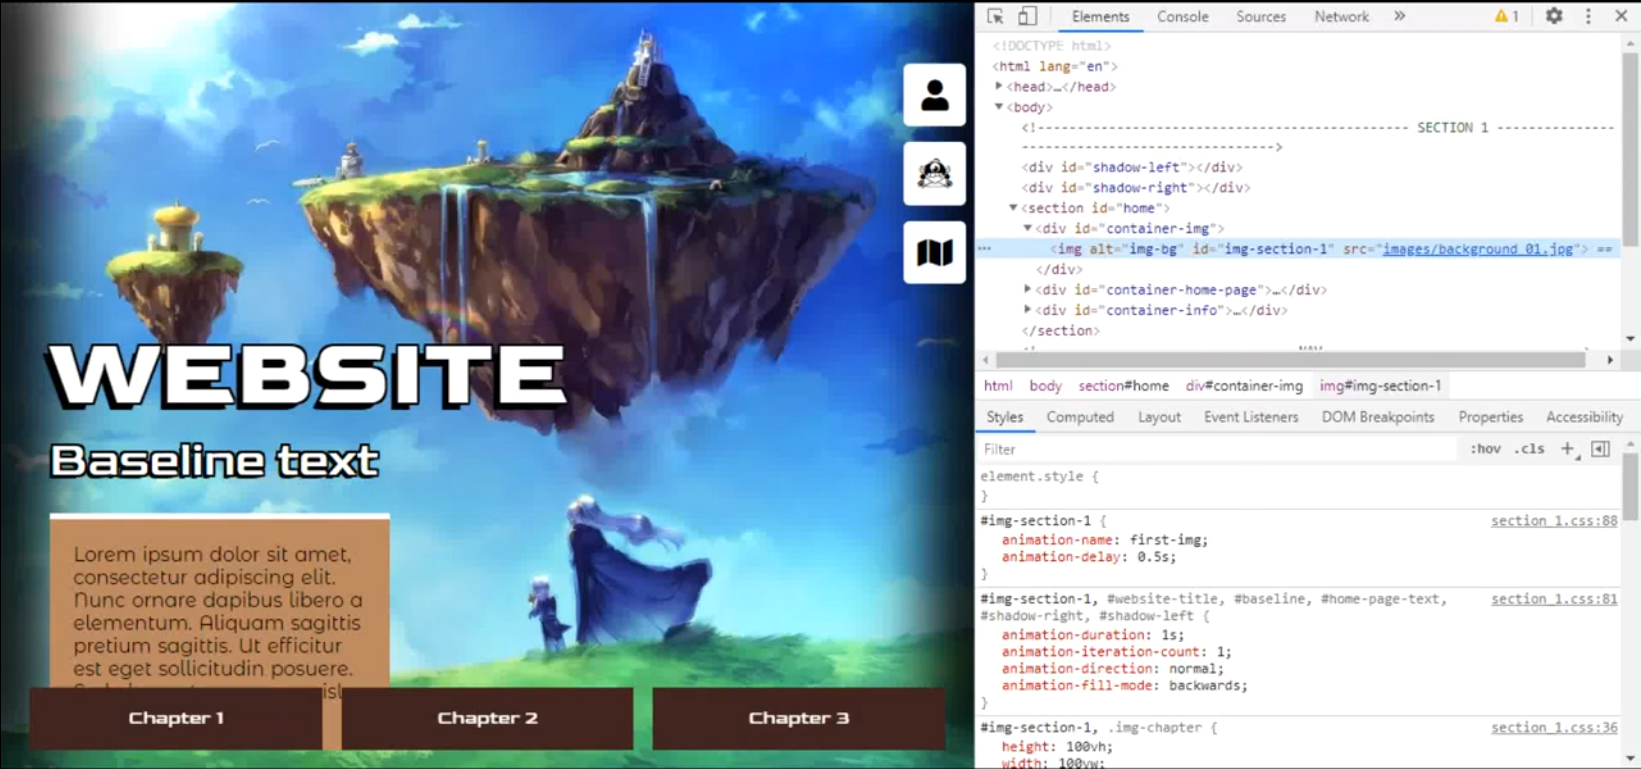Click the Chapter 2 button
The height and width of the screenshot is (769, 1641).
point(487,718)
